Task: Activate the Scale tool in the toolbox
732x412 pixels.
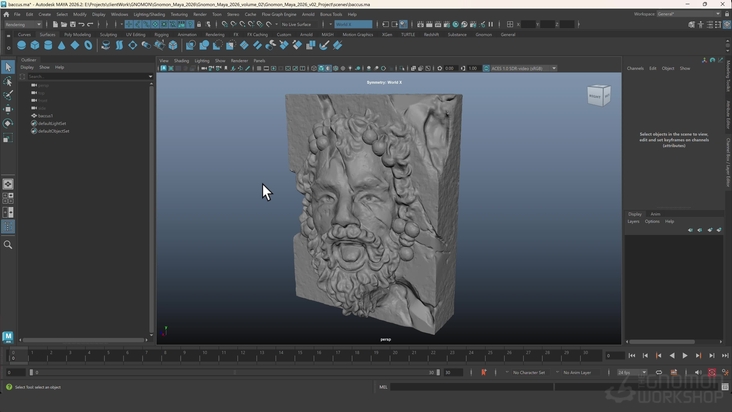Action: coord(8,138)
